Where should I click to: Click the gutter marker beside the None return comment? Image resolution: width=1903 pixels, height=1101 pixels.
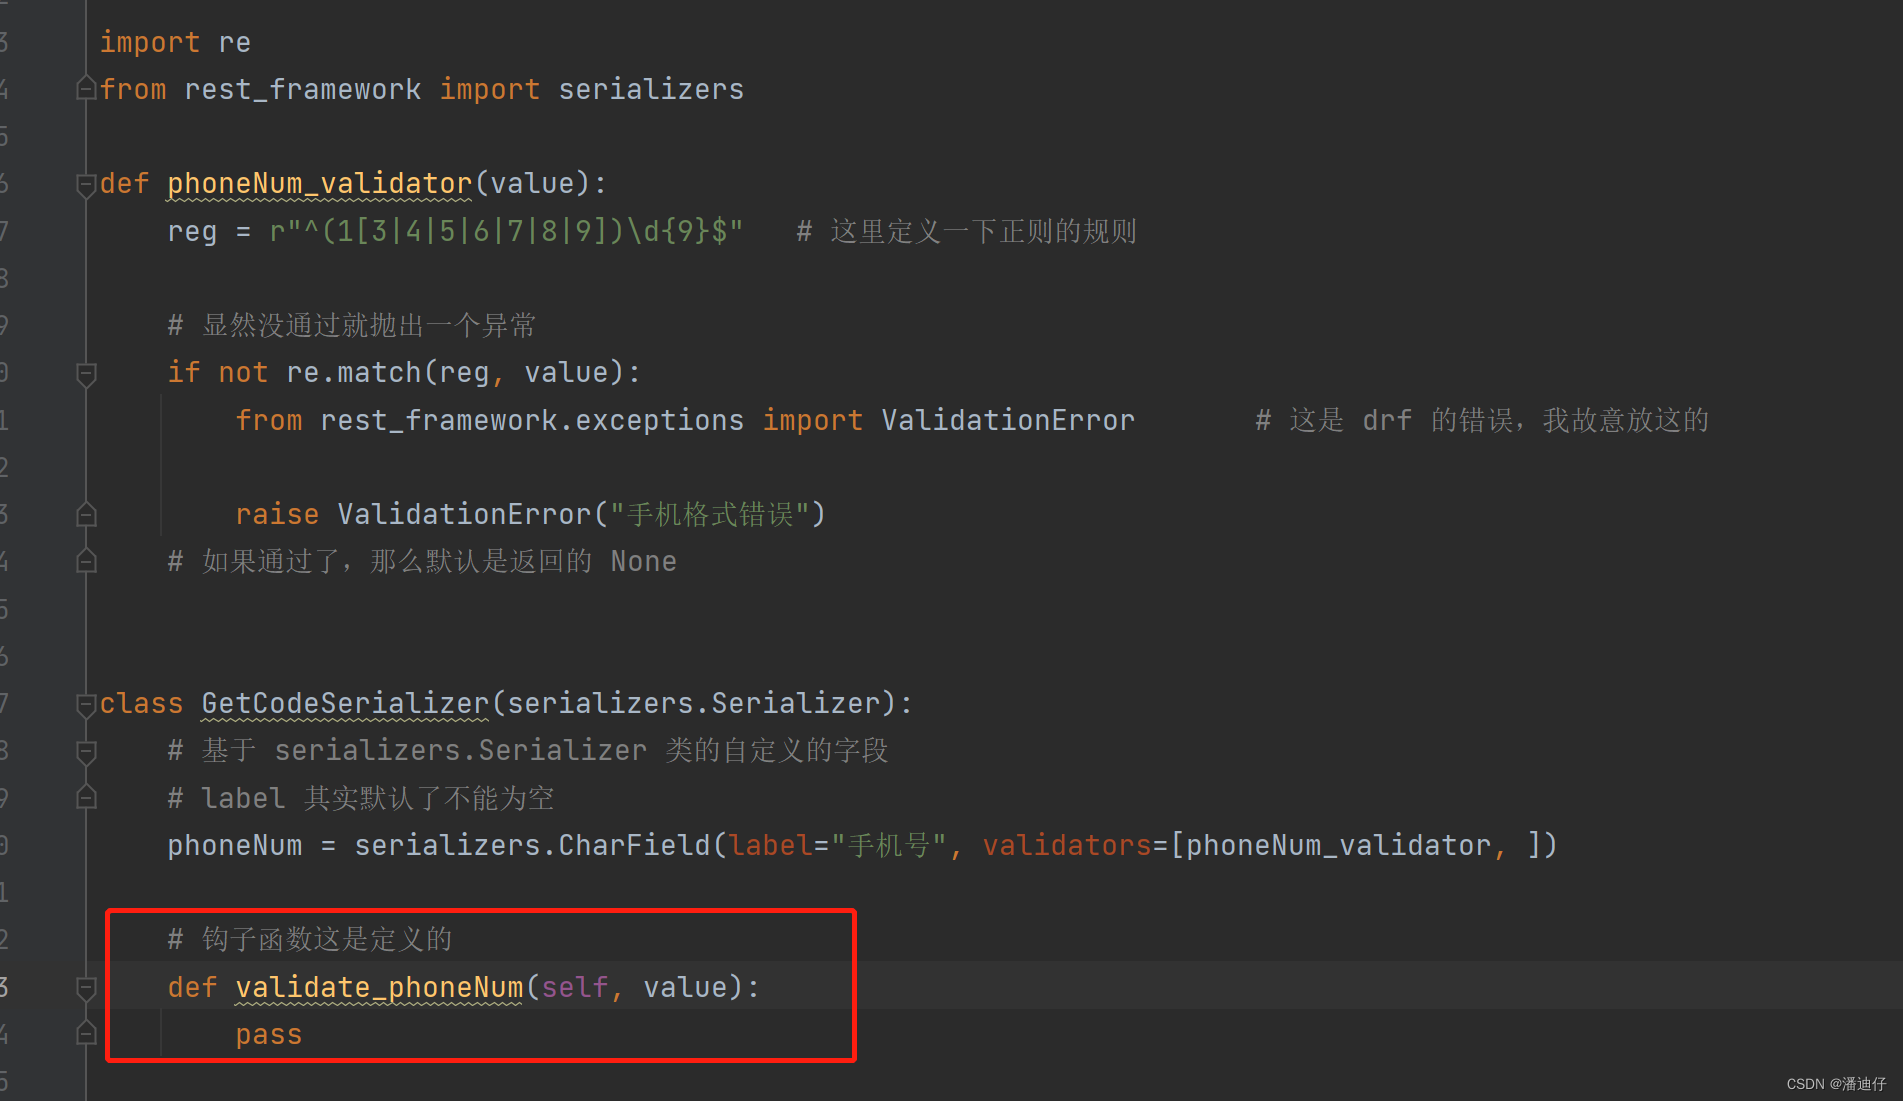click(x=86, y=561)
